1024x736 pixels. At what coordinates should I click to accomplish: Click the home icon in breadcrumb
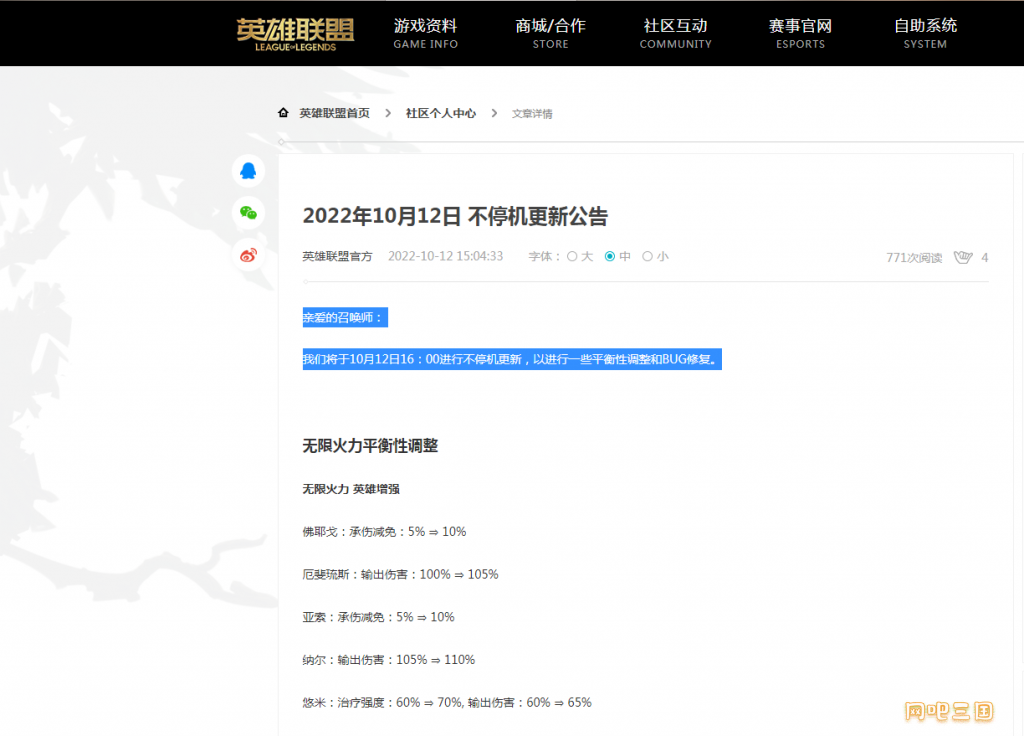[x=283, y=113]
